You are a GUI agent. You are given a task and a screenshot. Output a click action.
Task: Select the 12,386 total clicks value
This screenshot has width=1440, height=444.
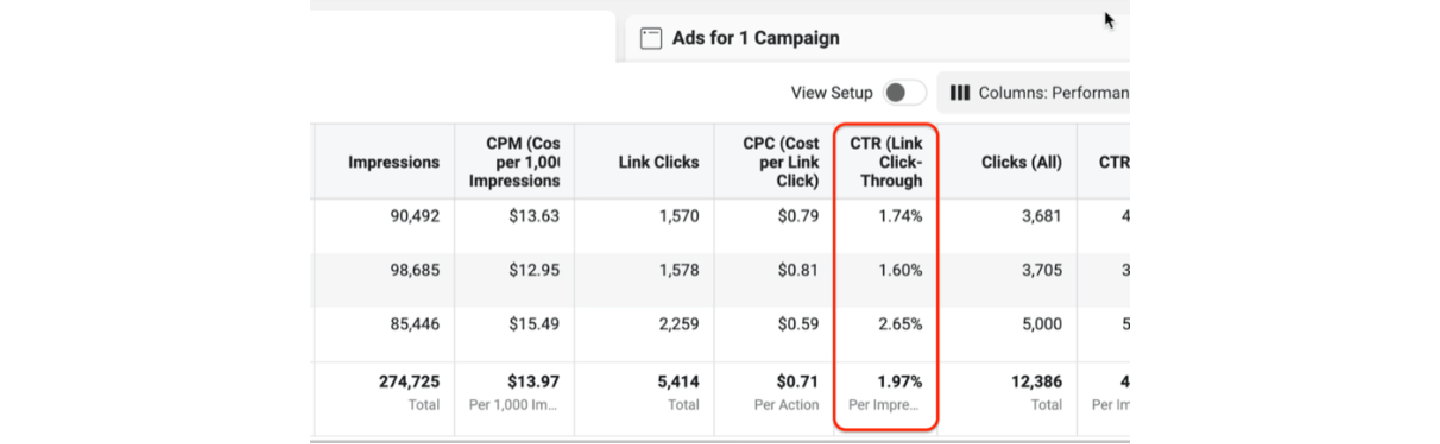tap(1036, 381)
